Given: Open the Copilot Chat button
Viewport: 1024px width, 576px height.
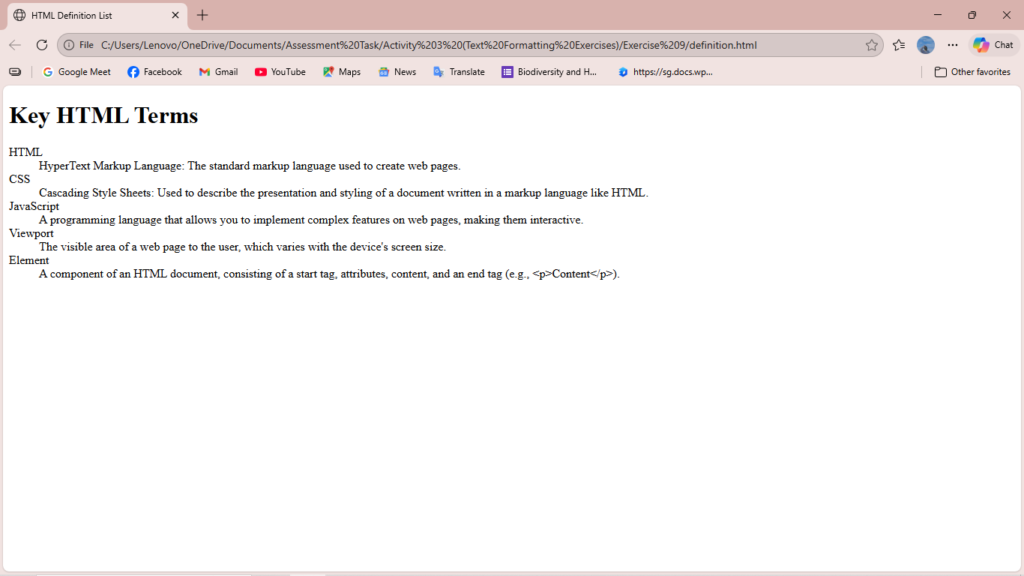Looking at the screenshot, I should click(x=993, y=45).
